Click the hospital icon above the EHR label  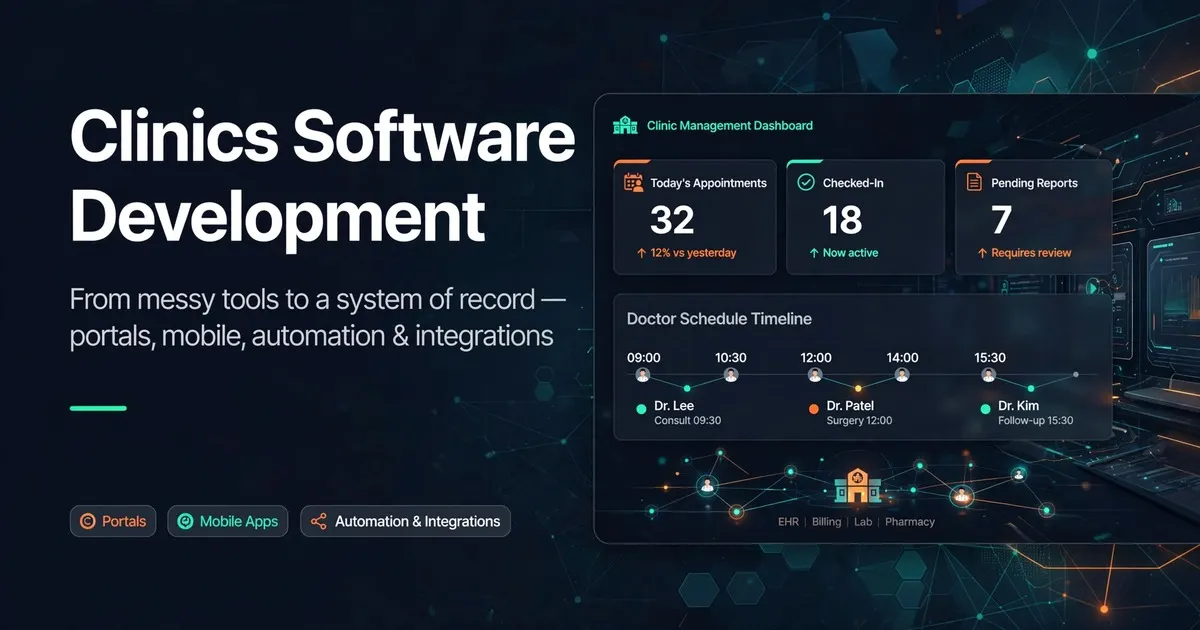pos(856,487)
